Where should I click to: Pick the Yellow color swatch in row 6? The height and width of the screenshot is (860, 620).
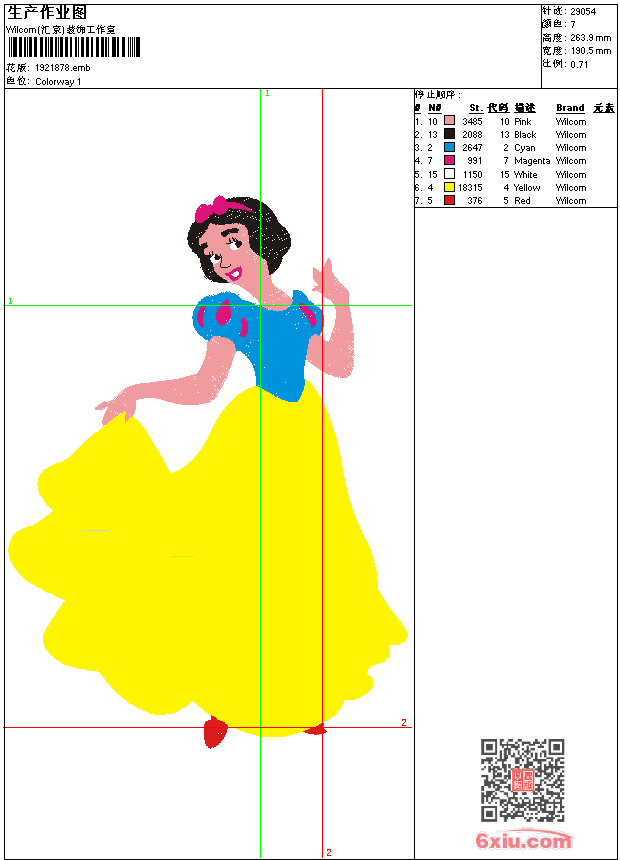pyautogui.click(x=449, y=187)
